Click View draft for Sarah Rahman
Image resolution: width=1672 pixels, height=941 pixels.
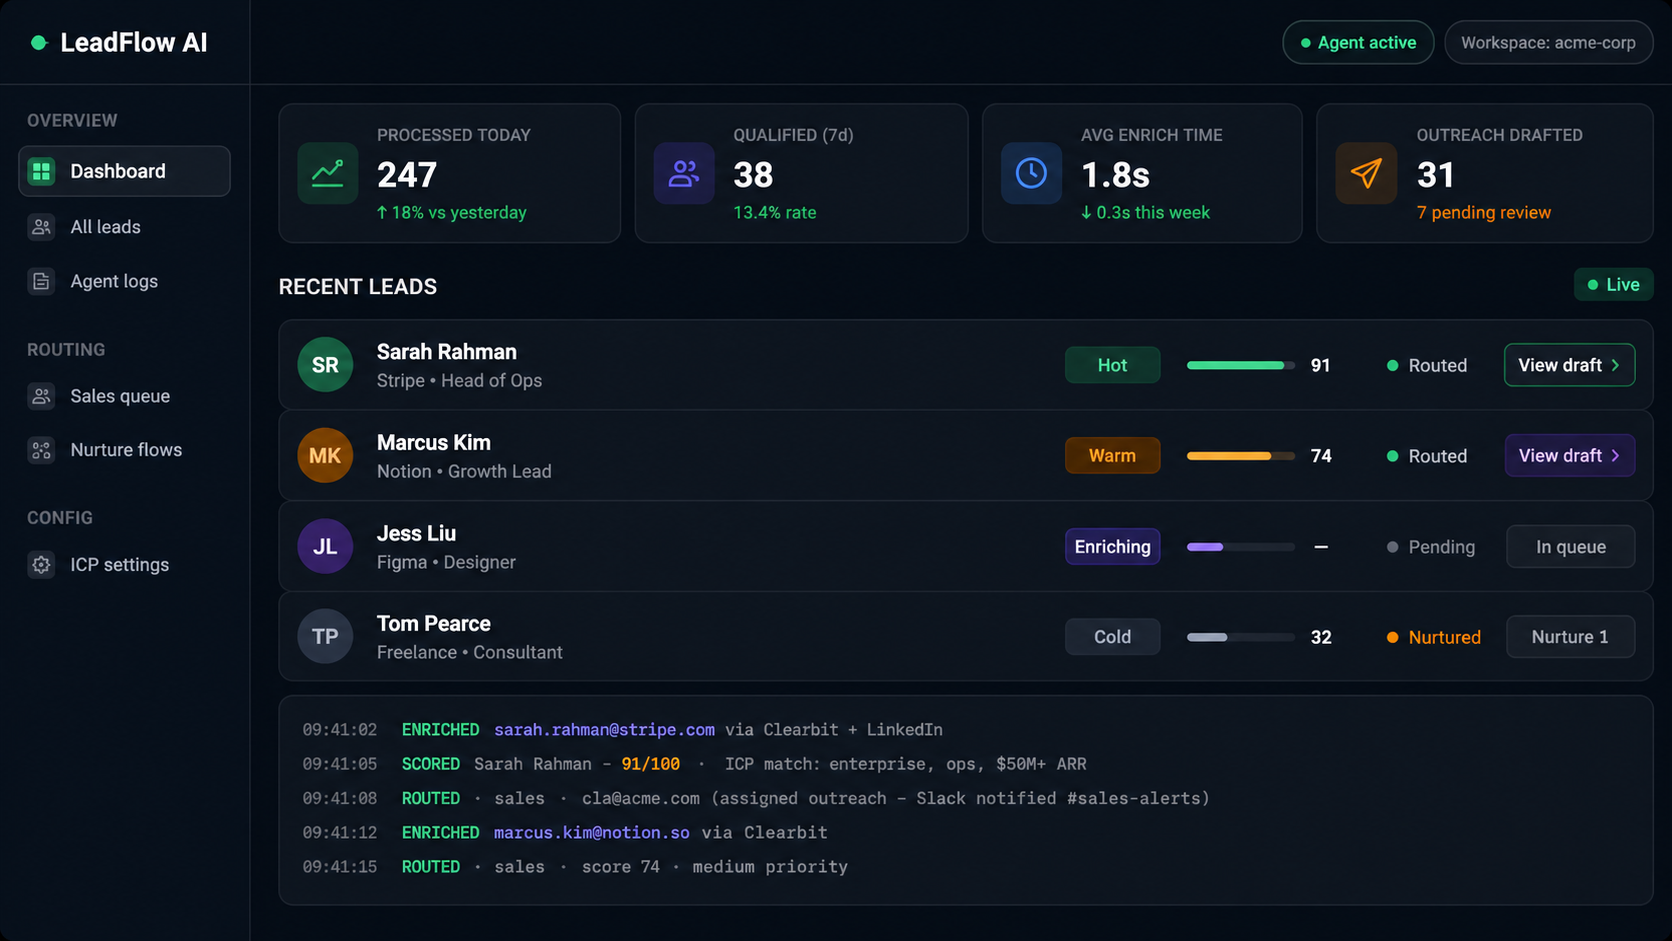point(1569,365)
